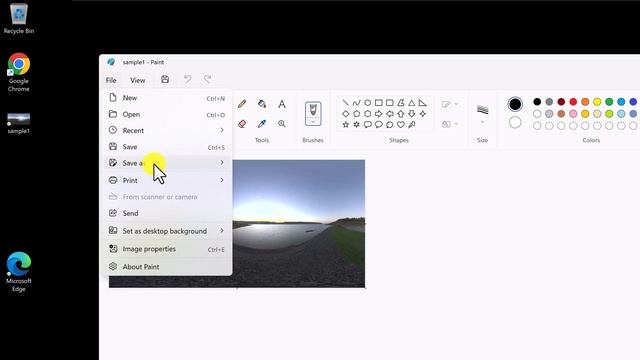This screenshot has width=640, height=360.
Task: Click the save icon in the title toolbar
Action: tap(165, 80)
